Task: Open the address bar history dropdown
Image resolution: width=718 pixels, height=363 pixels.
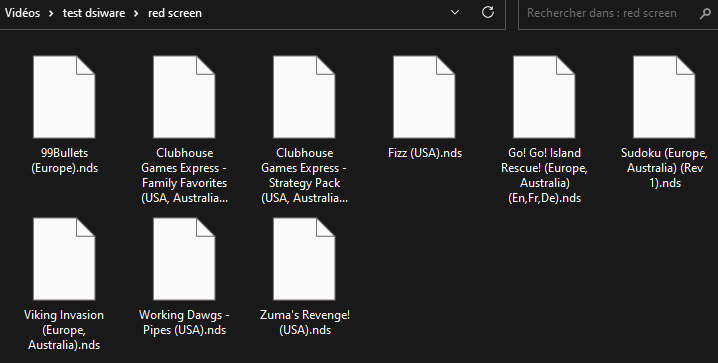Action: pos(455,12)
